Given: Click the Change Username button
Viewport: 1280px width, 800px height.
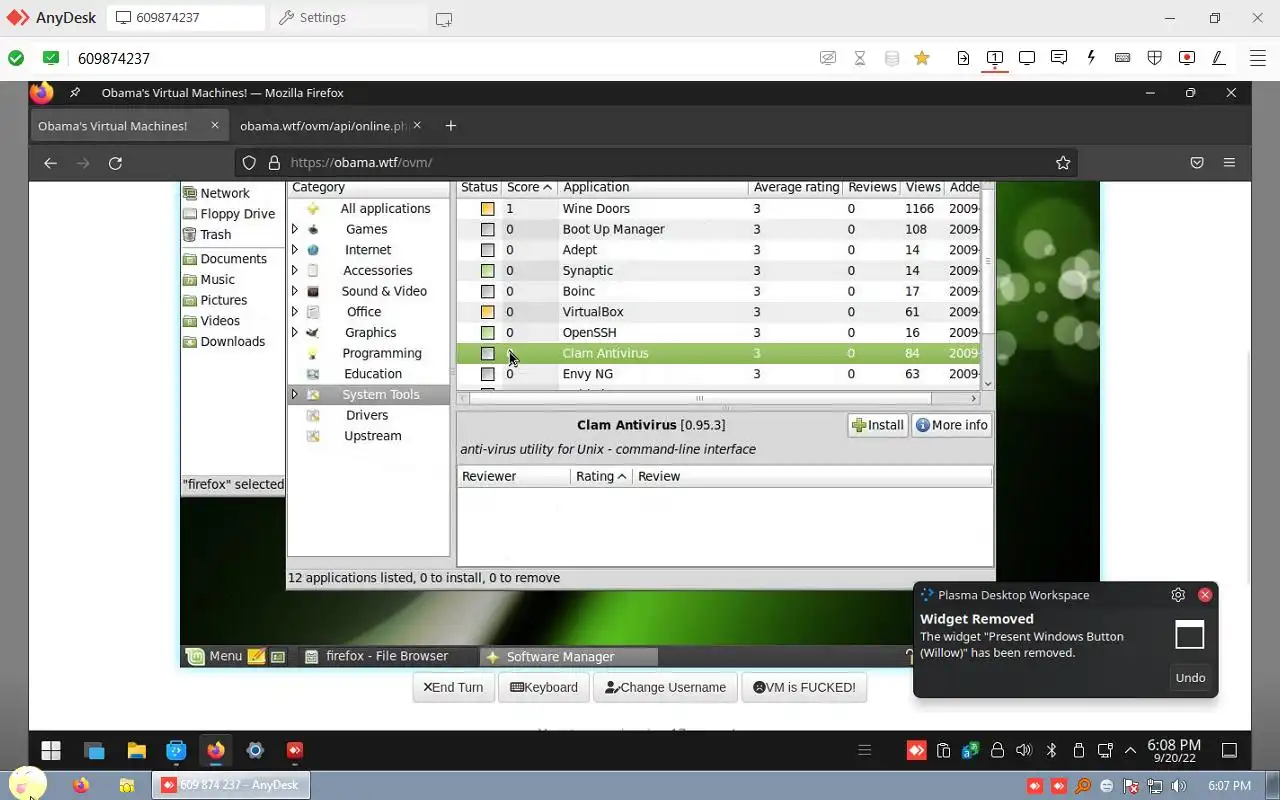Looking at the screenshot, I should click(x=666, y=687).
